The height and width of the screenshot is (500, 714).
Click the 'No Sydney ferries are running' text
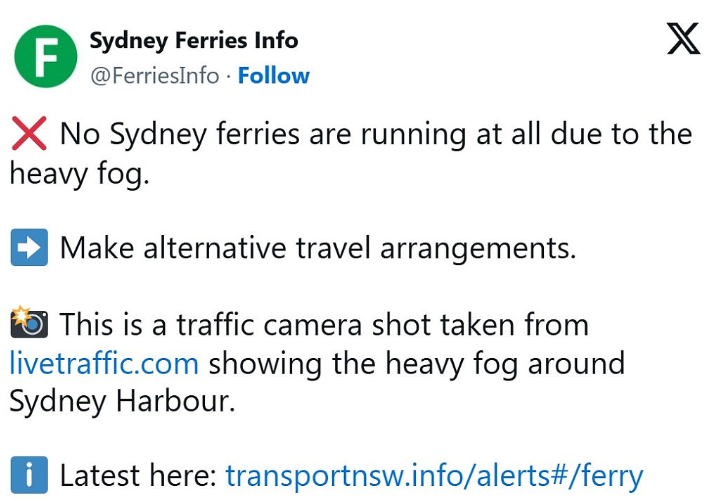[x=265, y=134]
